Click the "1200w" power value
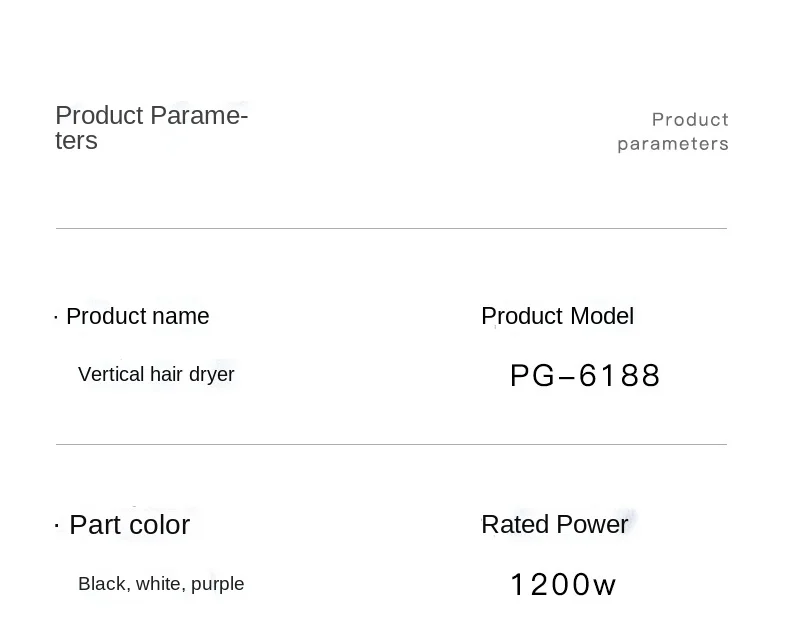790x633 pixels. (563, 585)
